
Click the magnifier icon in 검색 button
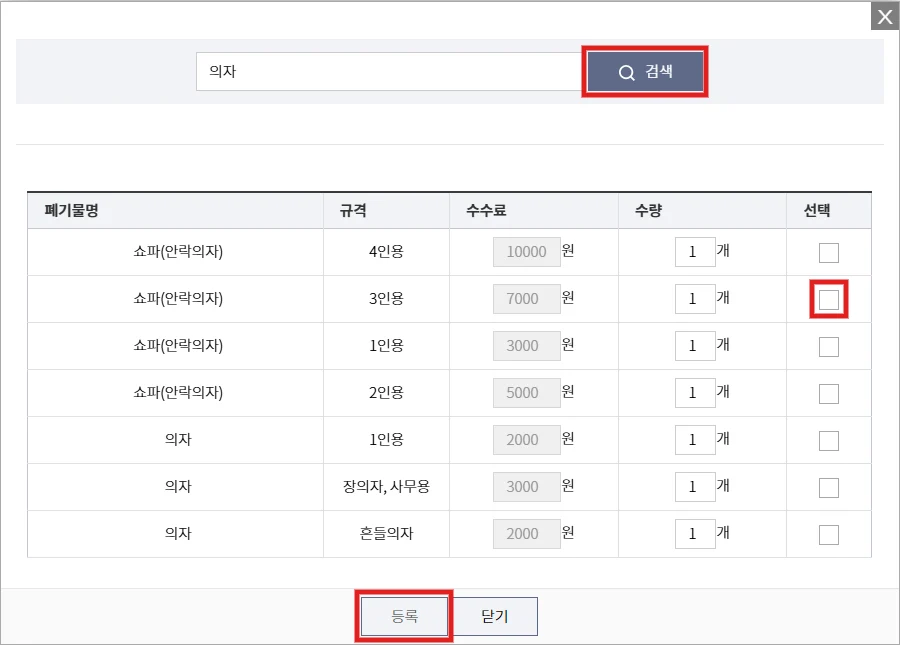626,73
